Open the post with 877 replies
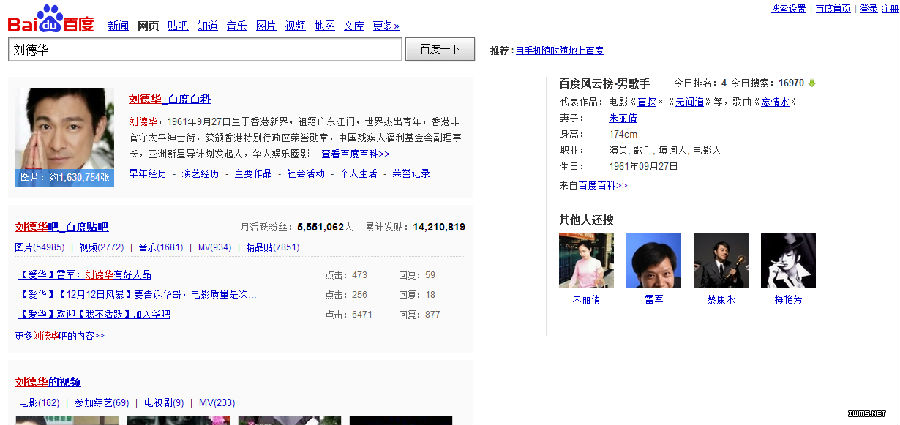Viewport: 900px width, 425px height. pos(94,315)
